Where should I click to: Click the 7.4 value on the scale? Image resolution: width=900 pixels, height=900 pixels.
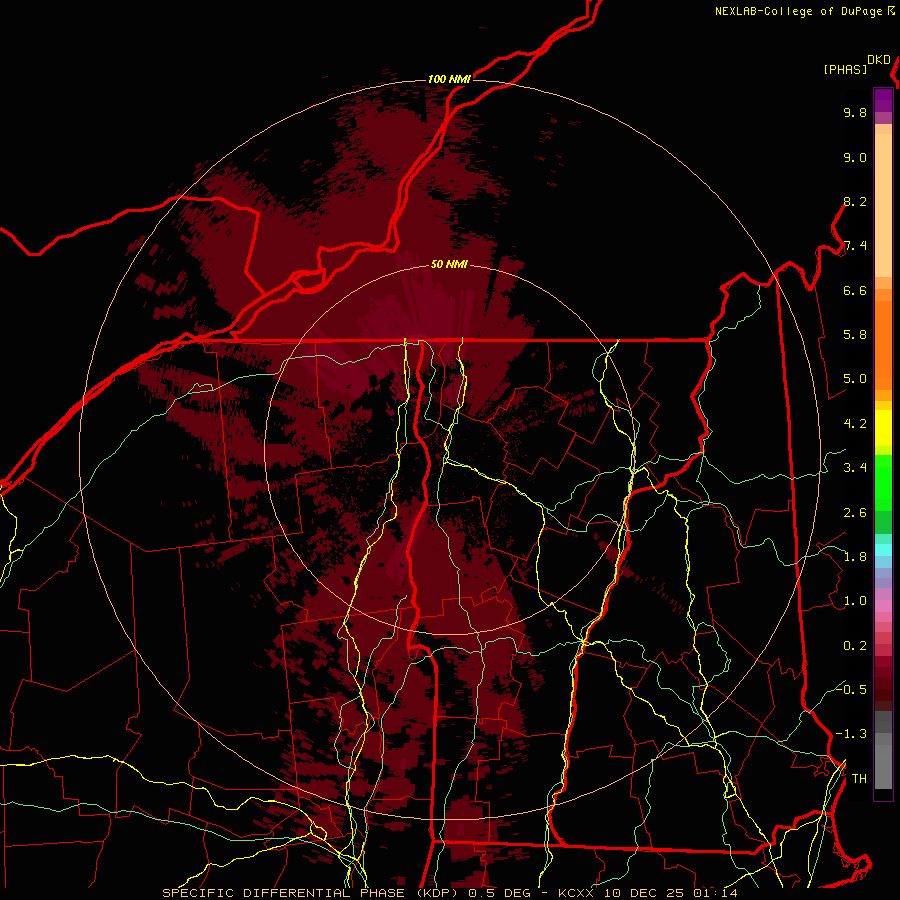855,246
